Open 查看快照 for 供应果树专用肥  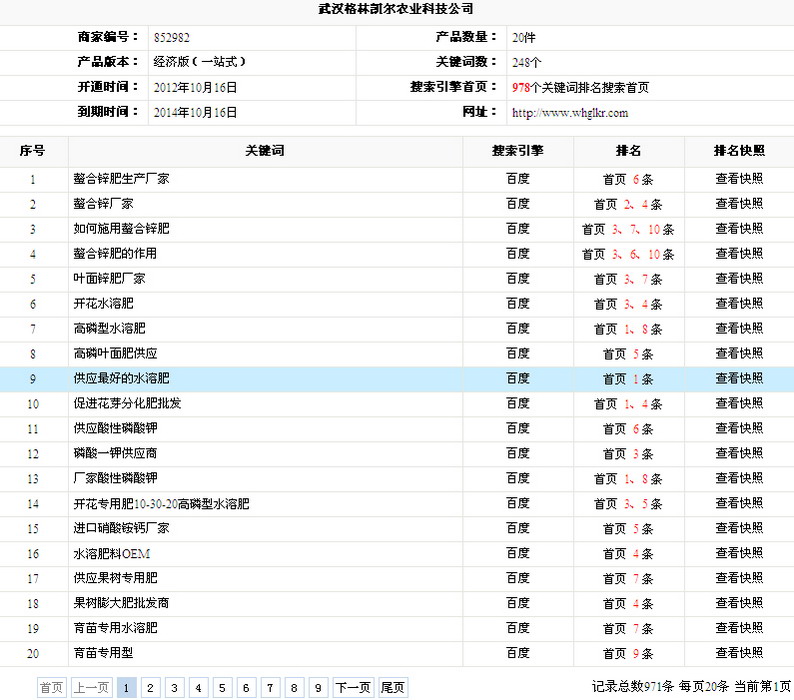click(x=739, y=578)
